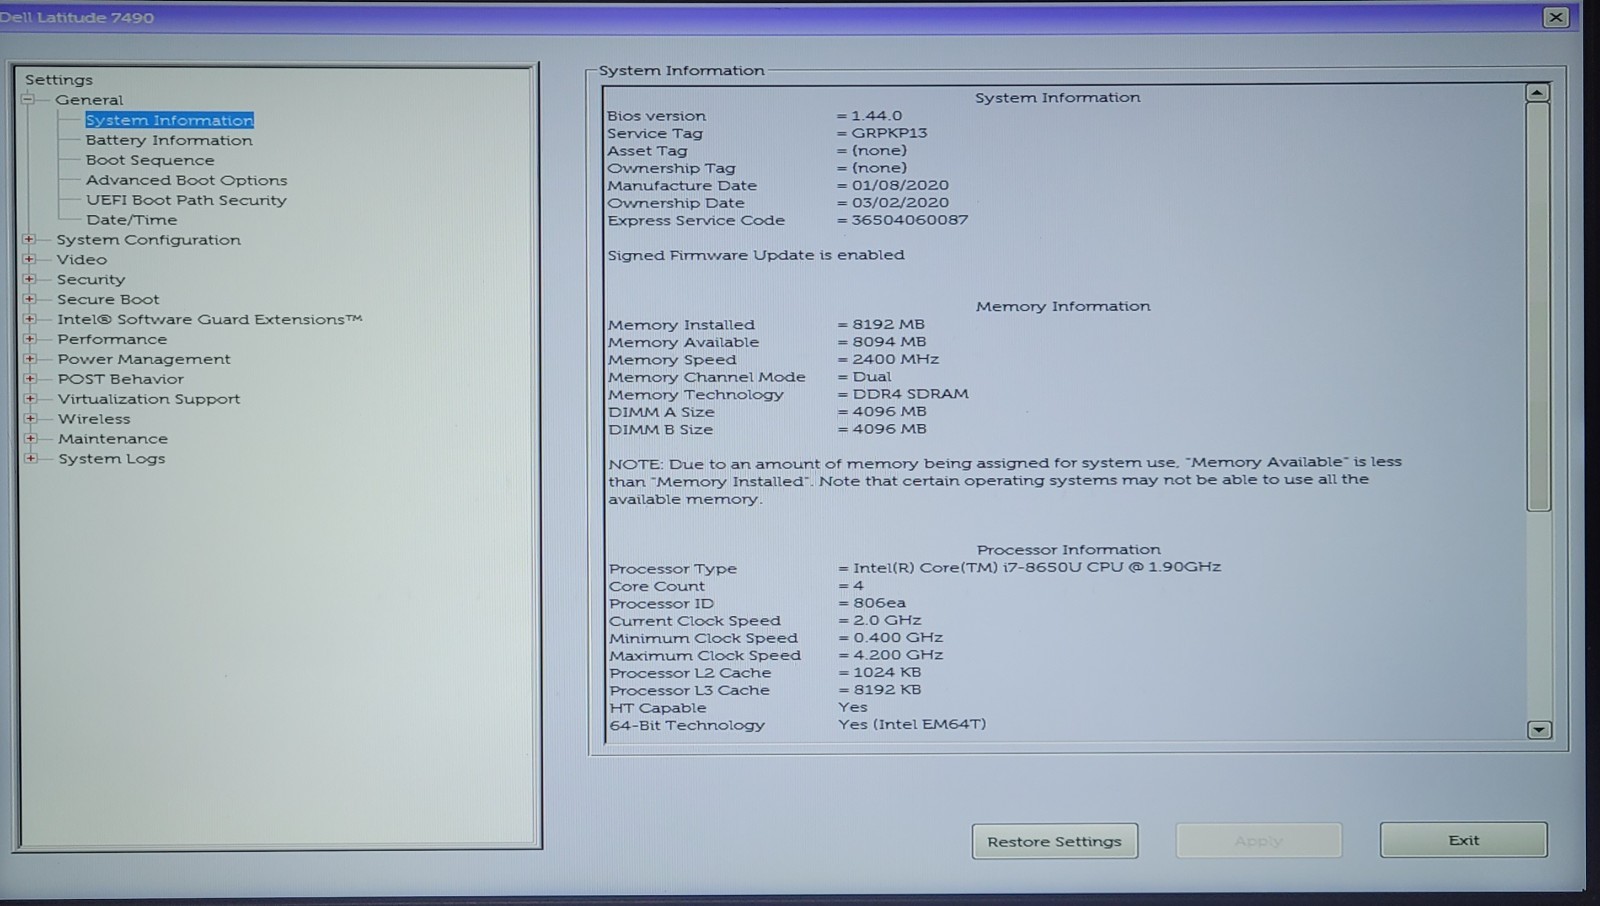Click 'Signed Firmware Update is enabled' text
The height and width of the screenshot is (906, 1600).
click(756, 255)
